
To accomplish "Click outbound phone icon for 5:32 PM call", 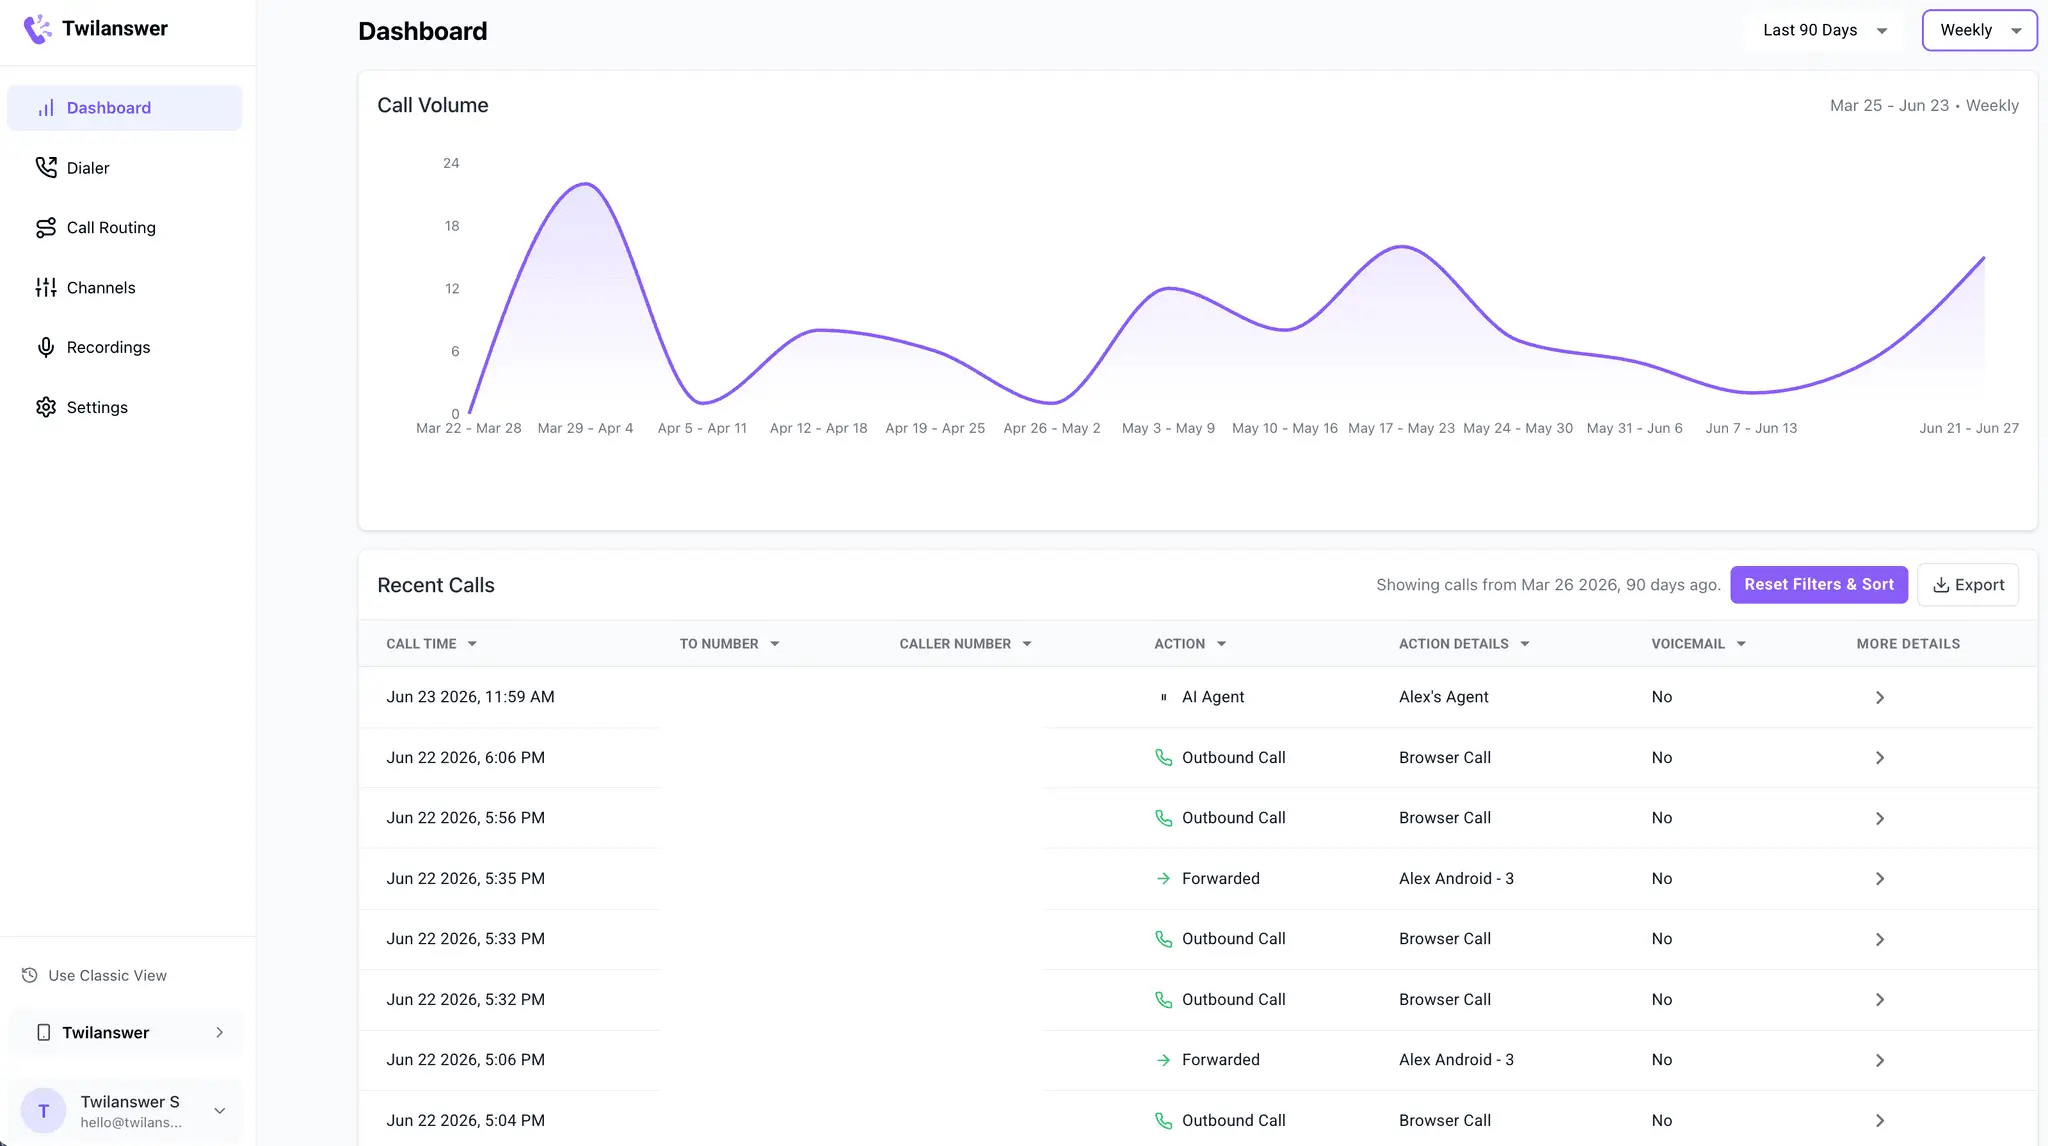I will tap(1163, 1000).
